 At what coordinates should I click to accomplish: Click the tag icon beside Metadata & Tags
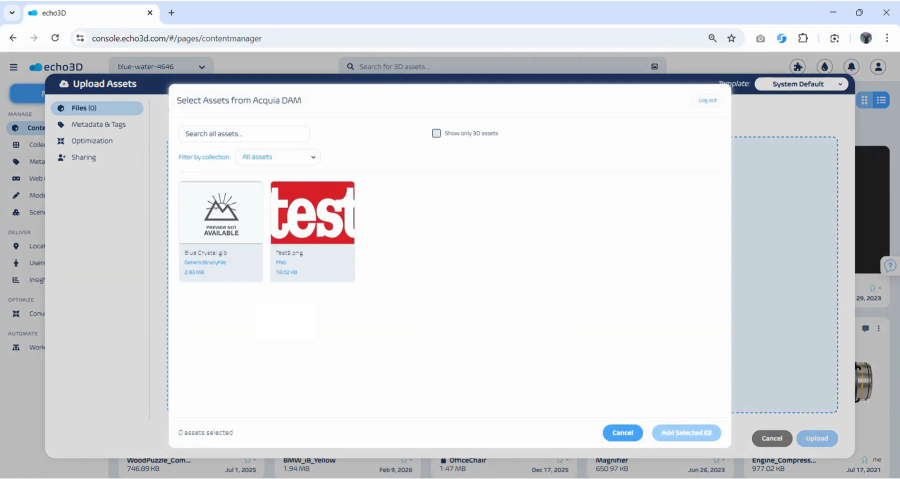pos(61,124)
